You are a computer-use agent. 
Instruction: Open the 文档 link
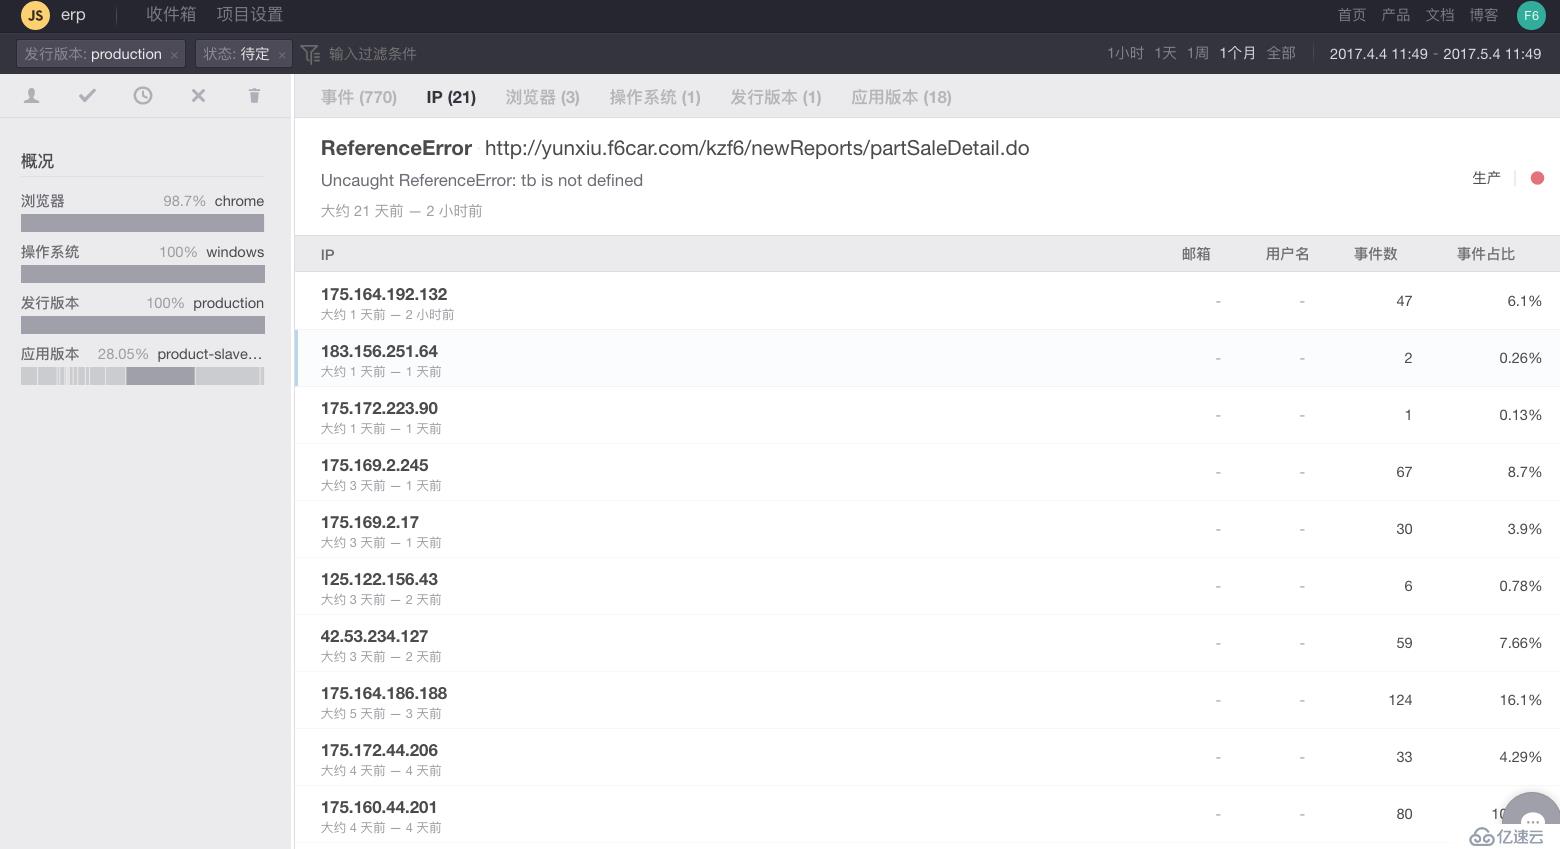pos(1440,15)
